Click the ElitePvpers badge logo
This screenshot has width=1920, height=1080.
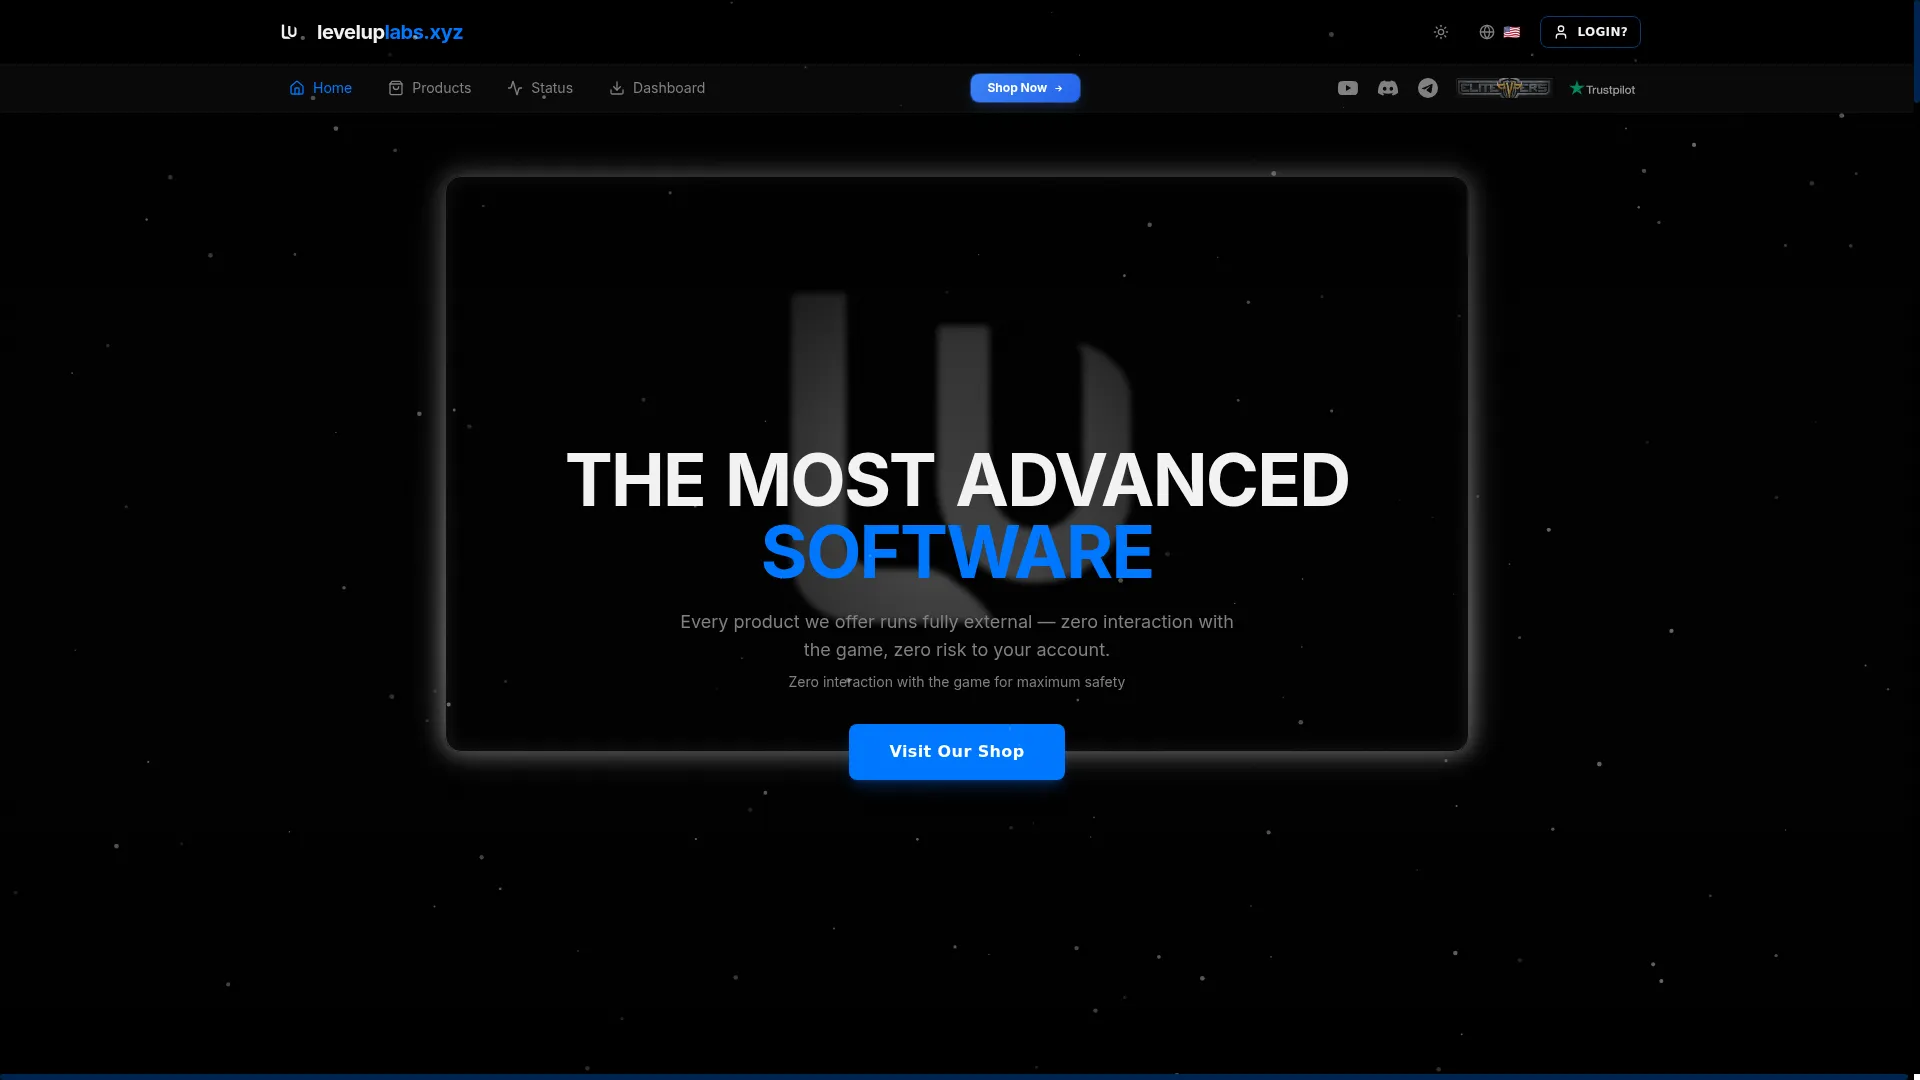[x=1504, y=88]
